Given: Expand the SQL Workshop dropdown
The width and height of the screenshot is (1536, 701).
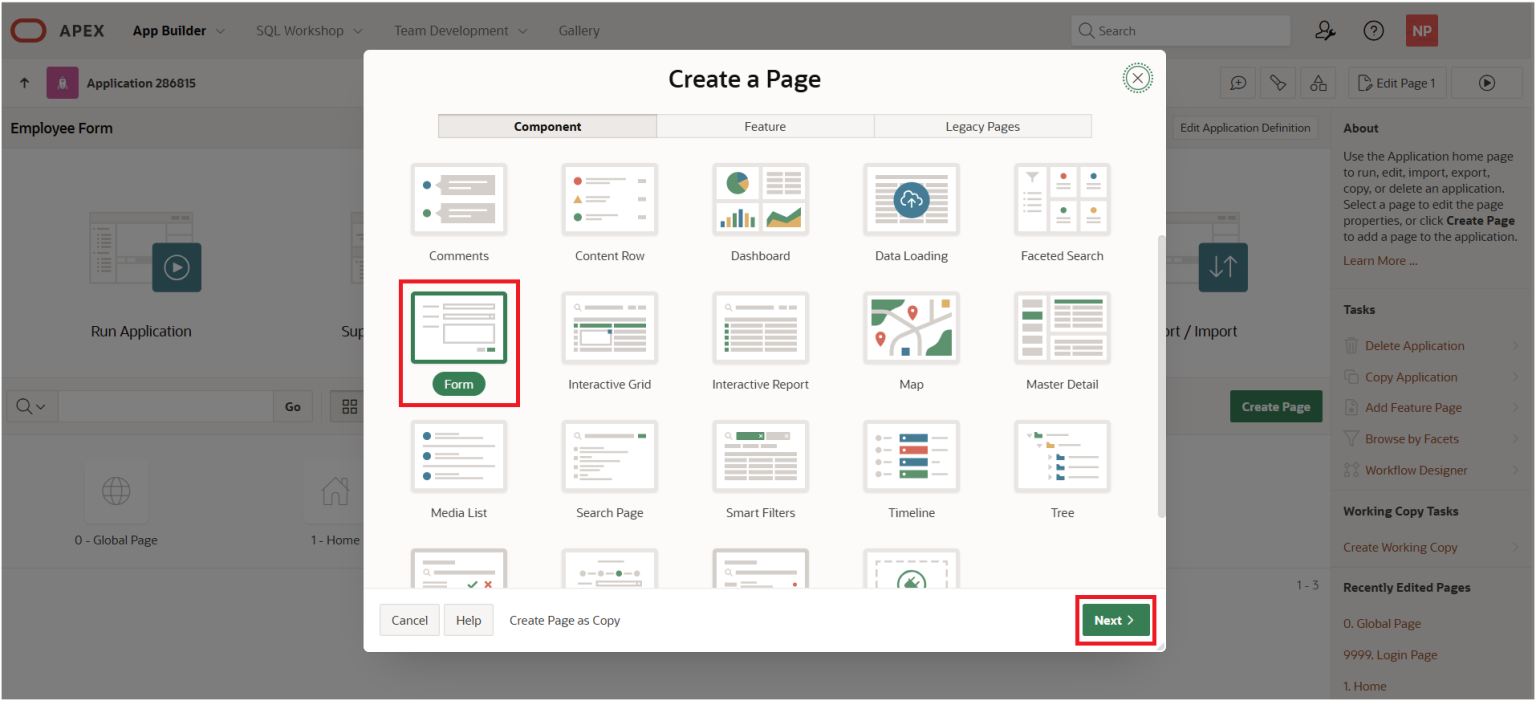Looking at the screenshot, I should coord(308,30).
